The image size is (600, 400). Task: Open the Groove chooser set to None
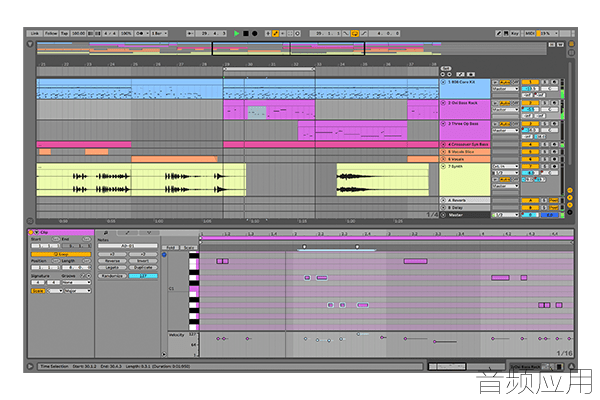(77, 282)
